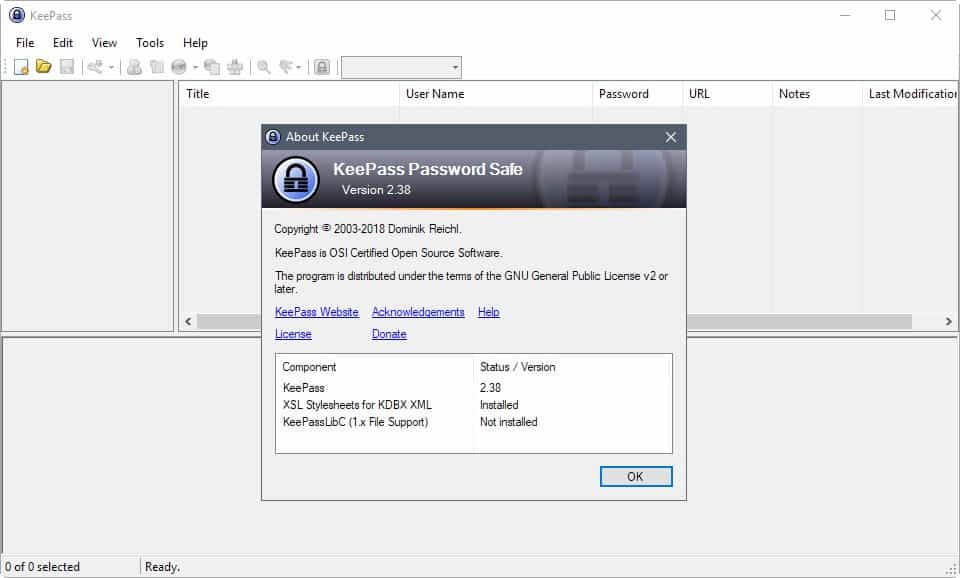Click the Show Entries toolbar icon

point(285,67)
